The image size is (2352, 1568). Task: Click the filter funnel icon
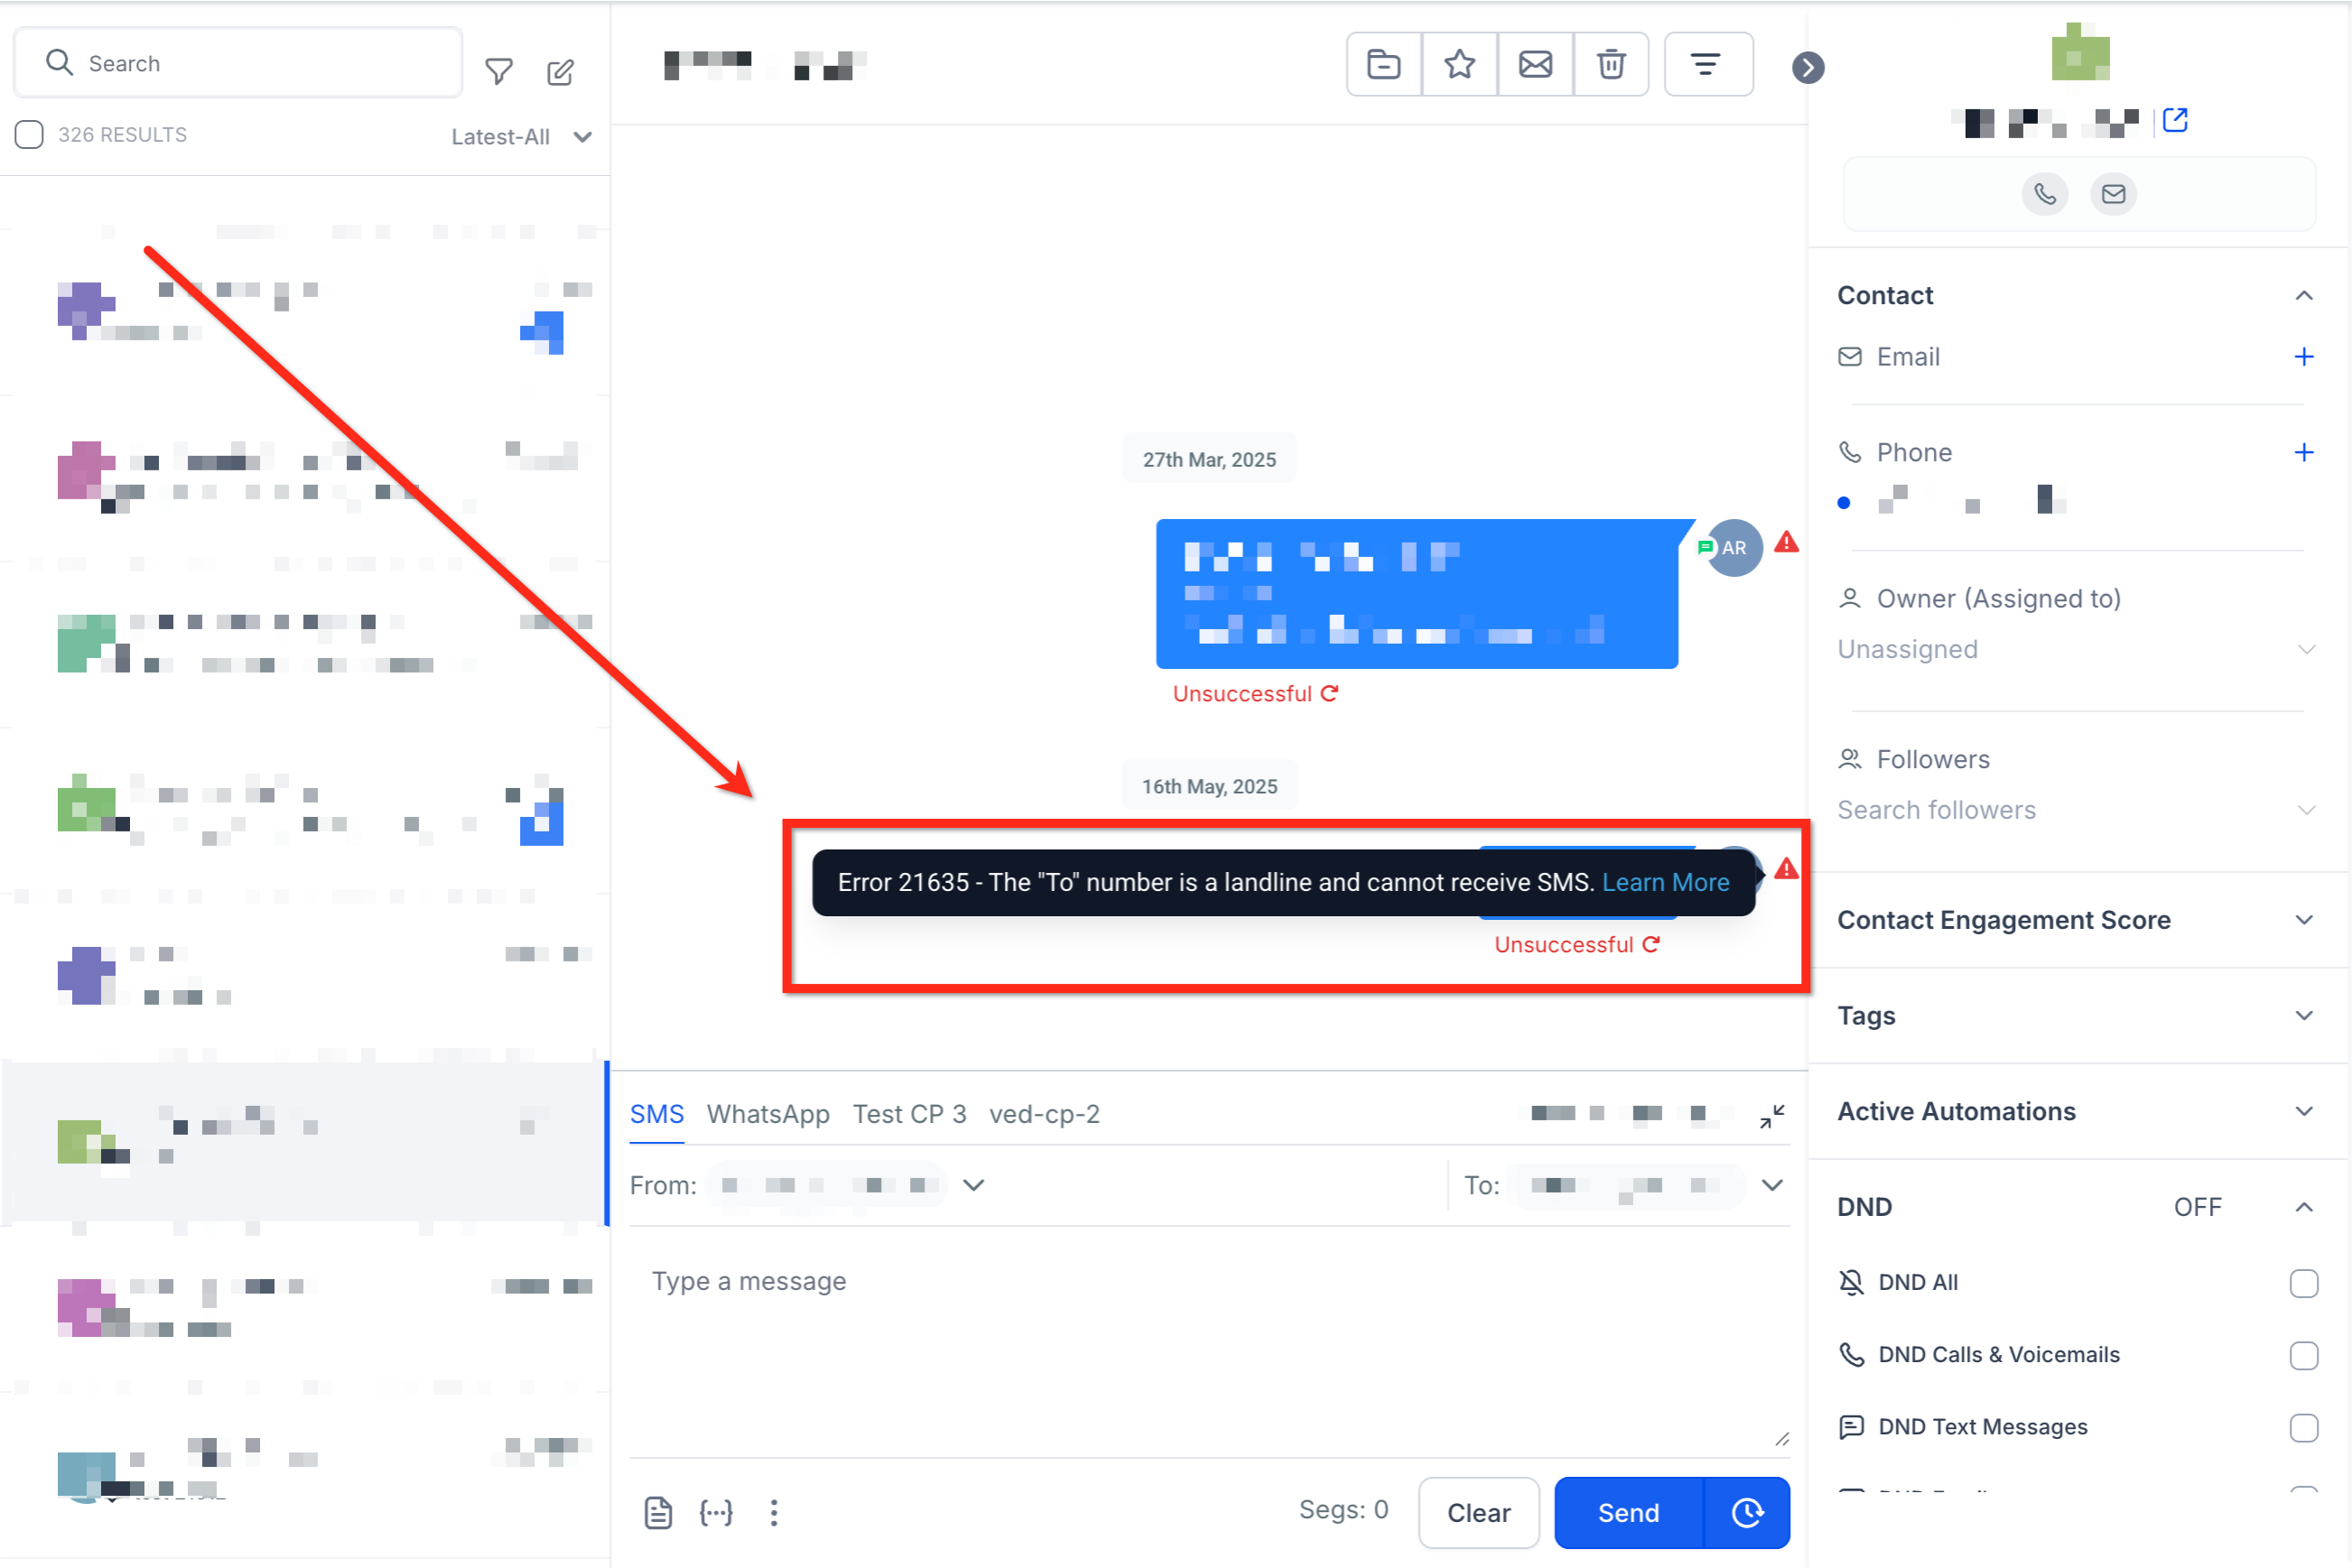[x=498, y=71]
